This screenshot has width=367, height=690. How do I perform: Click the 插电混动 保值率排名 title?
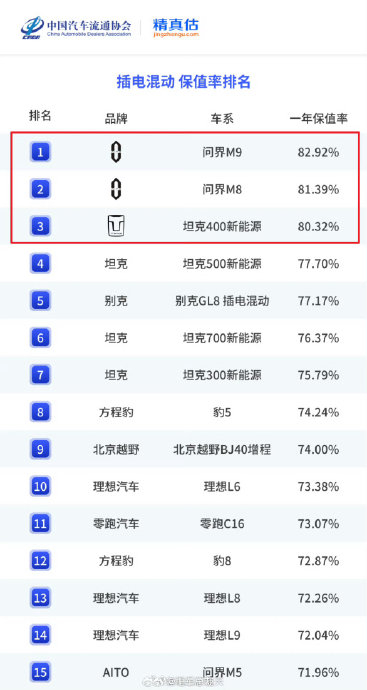pos(184,81)
